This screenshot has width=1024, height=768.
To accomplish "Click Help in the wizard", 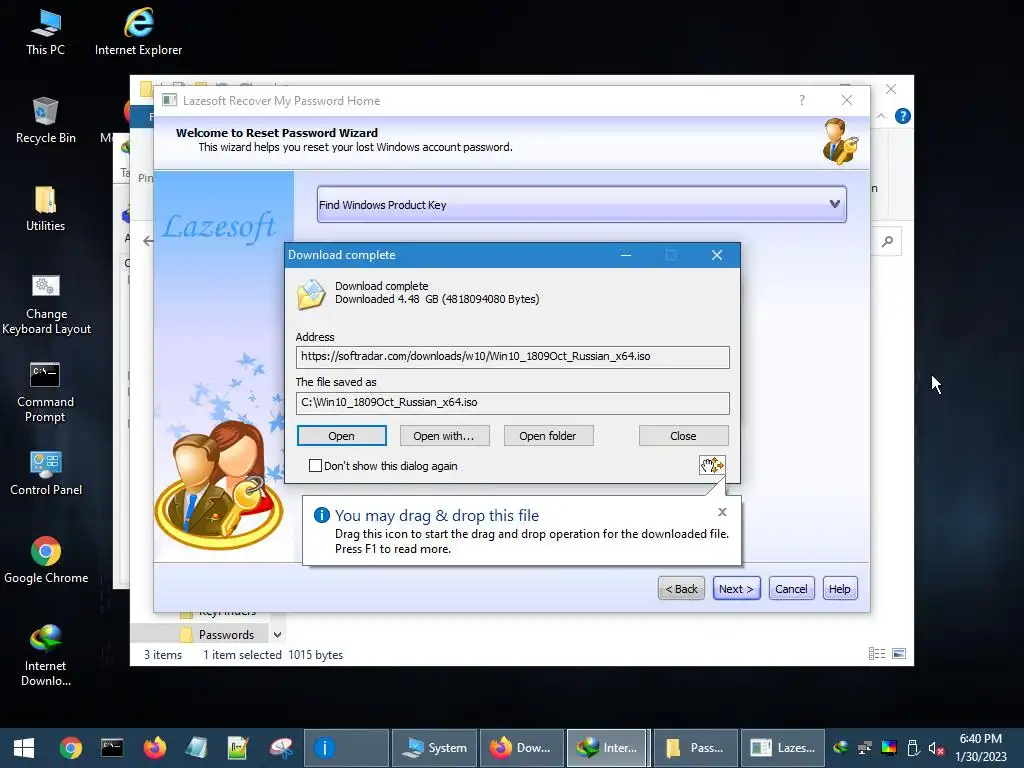I will pyautogui.click(x=839, y=588).
